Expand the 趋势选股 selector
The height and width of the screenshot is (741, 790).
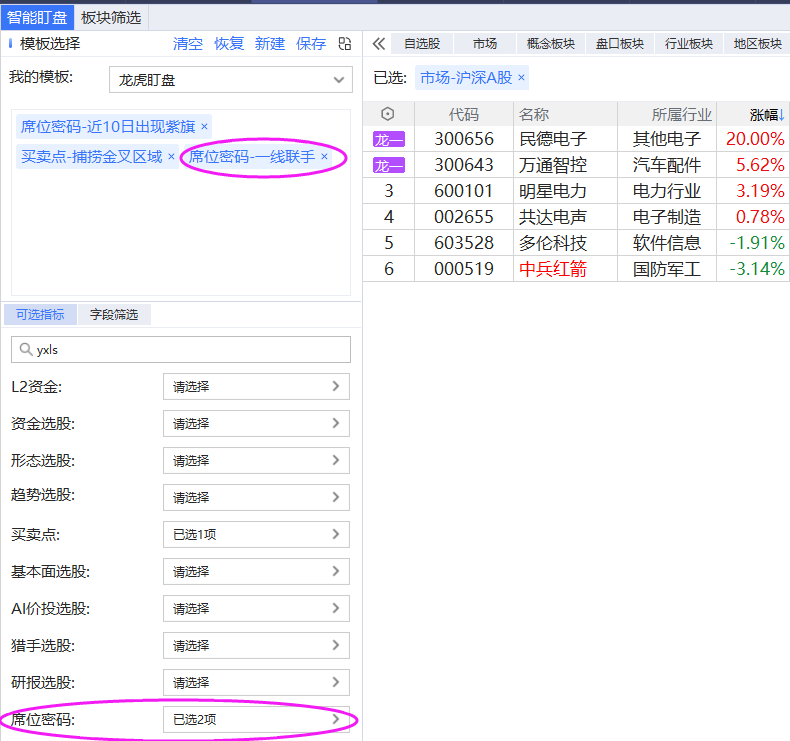[x=256, y=497]
